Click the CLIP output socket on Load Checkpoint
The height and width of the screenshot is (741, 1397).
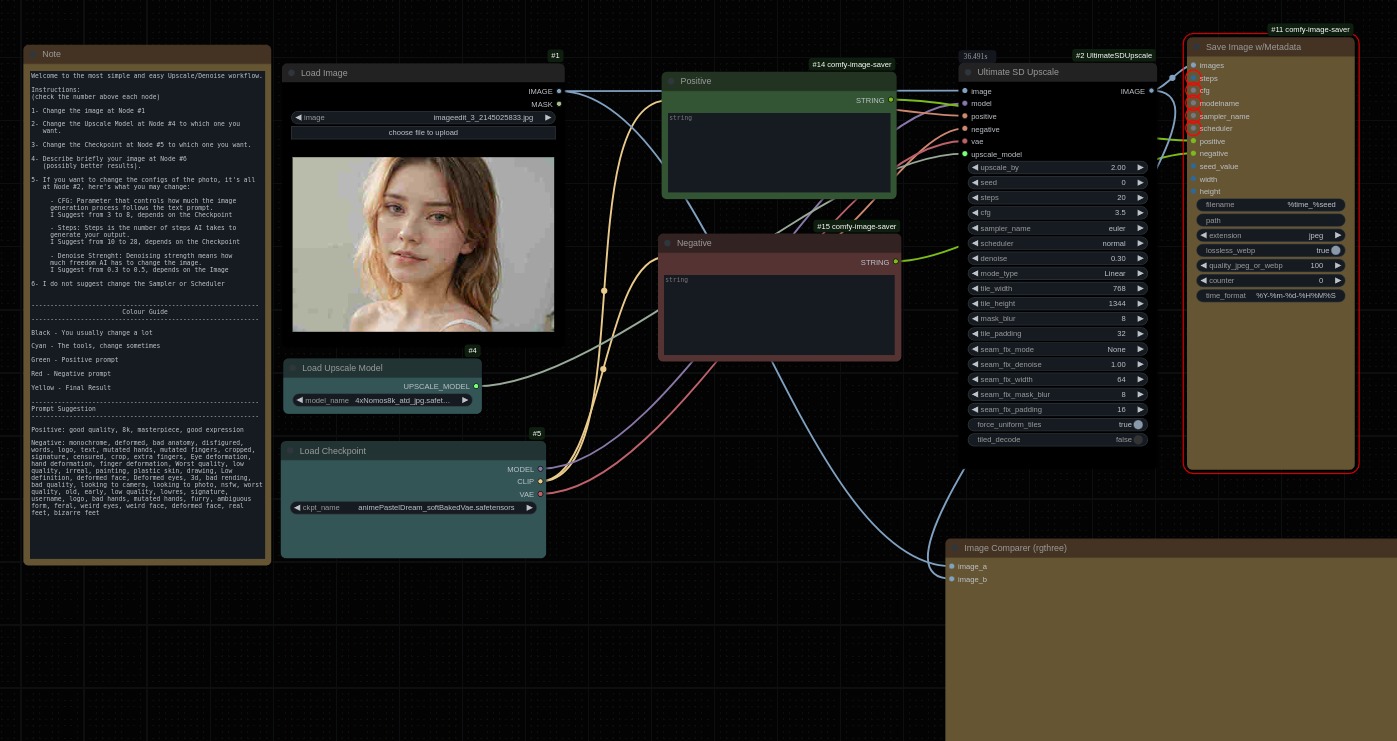click(x=541, y=481)
